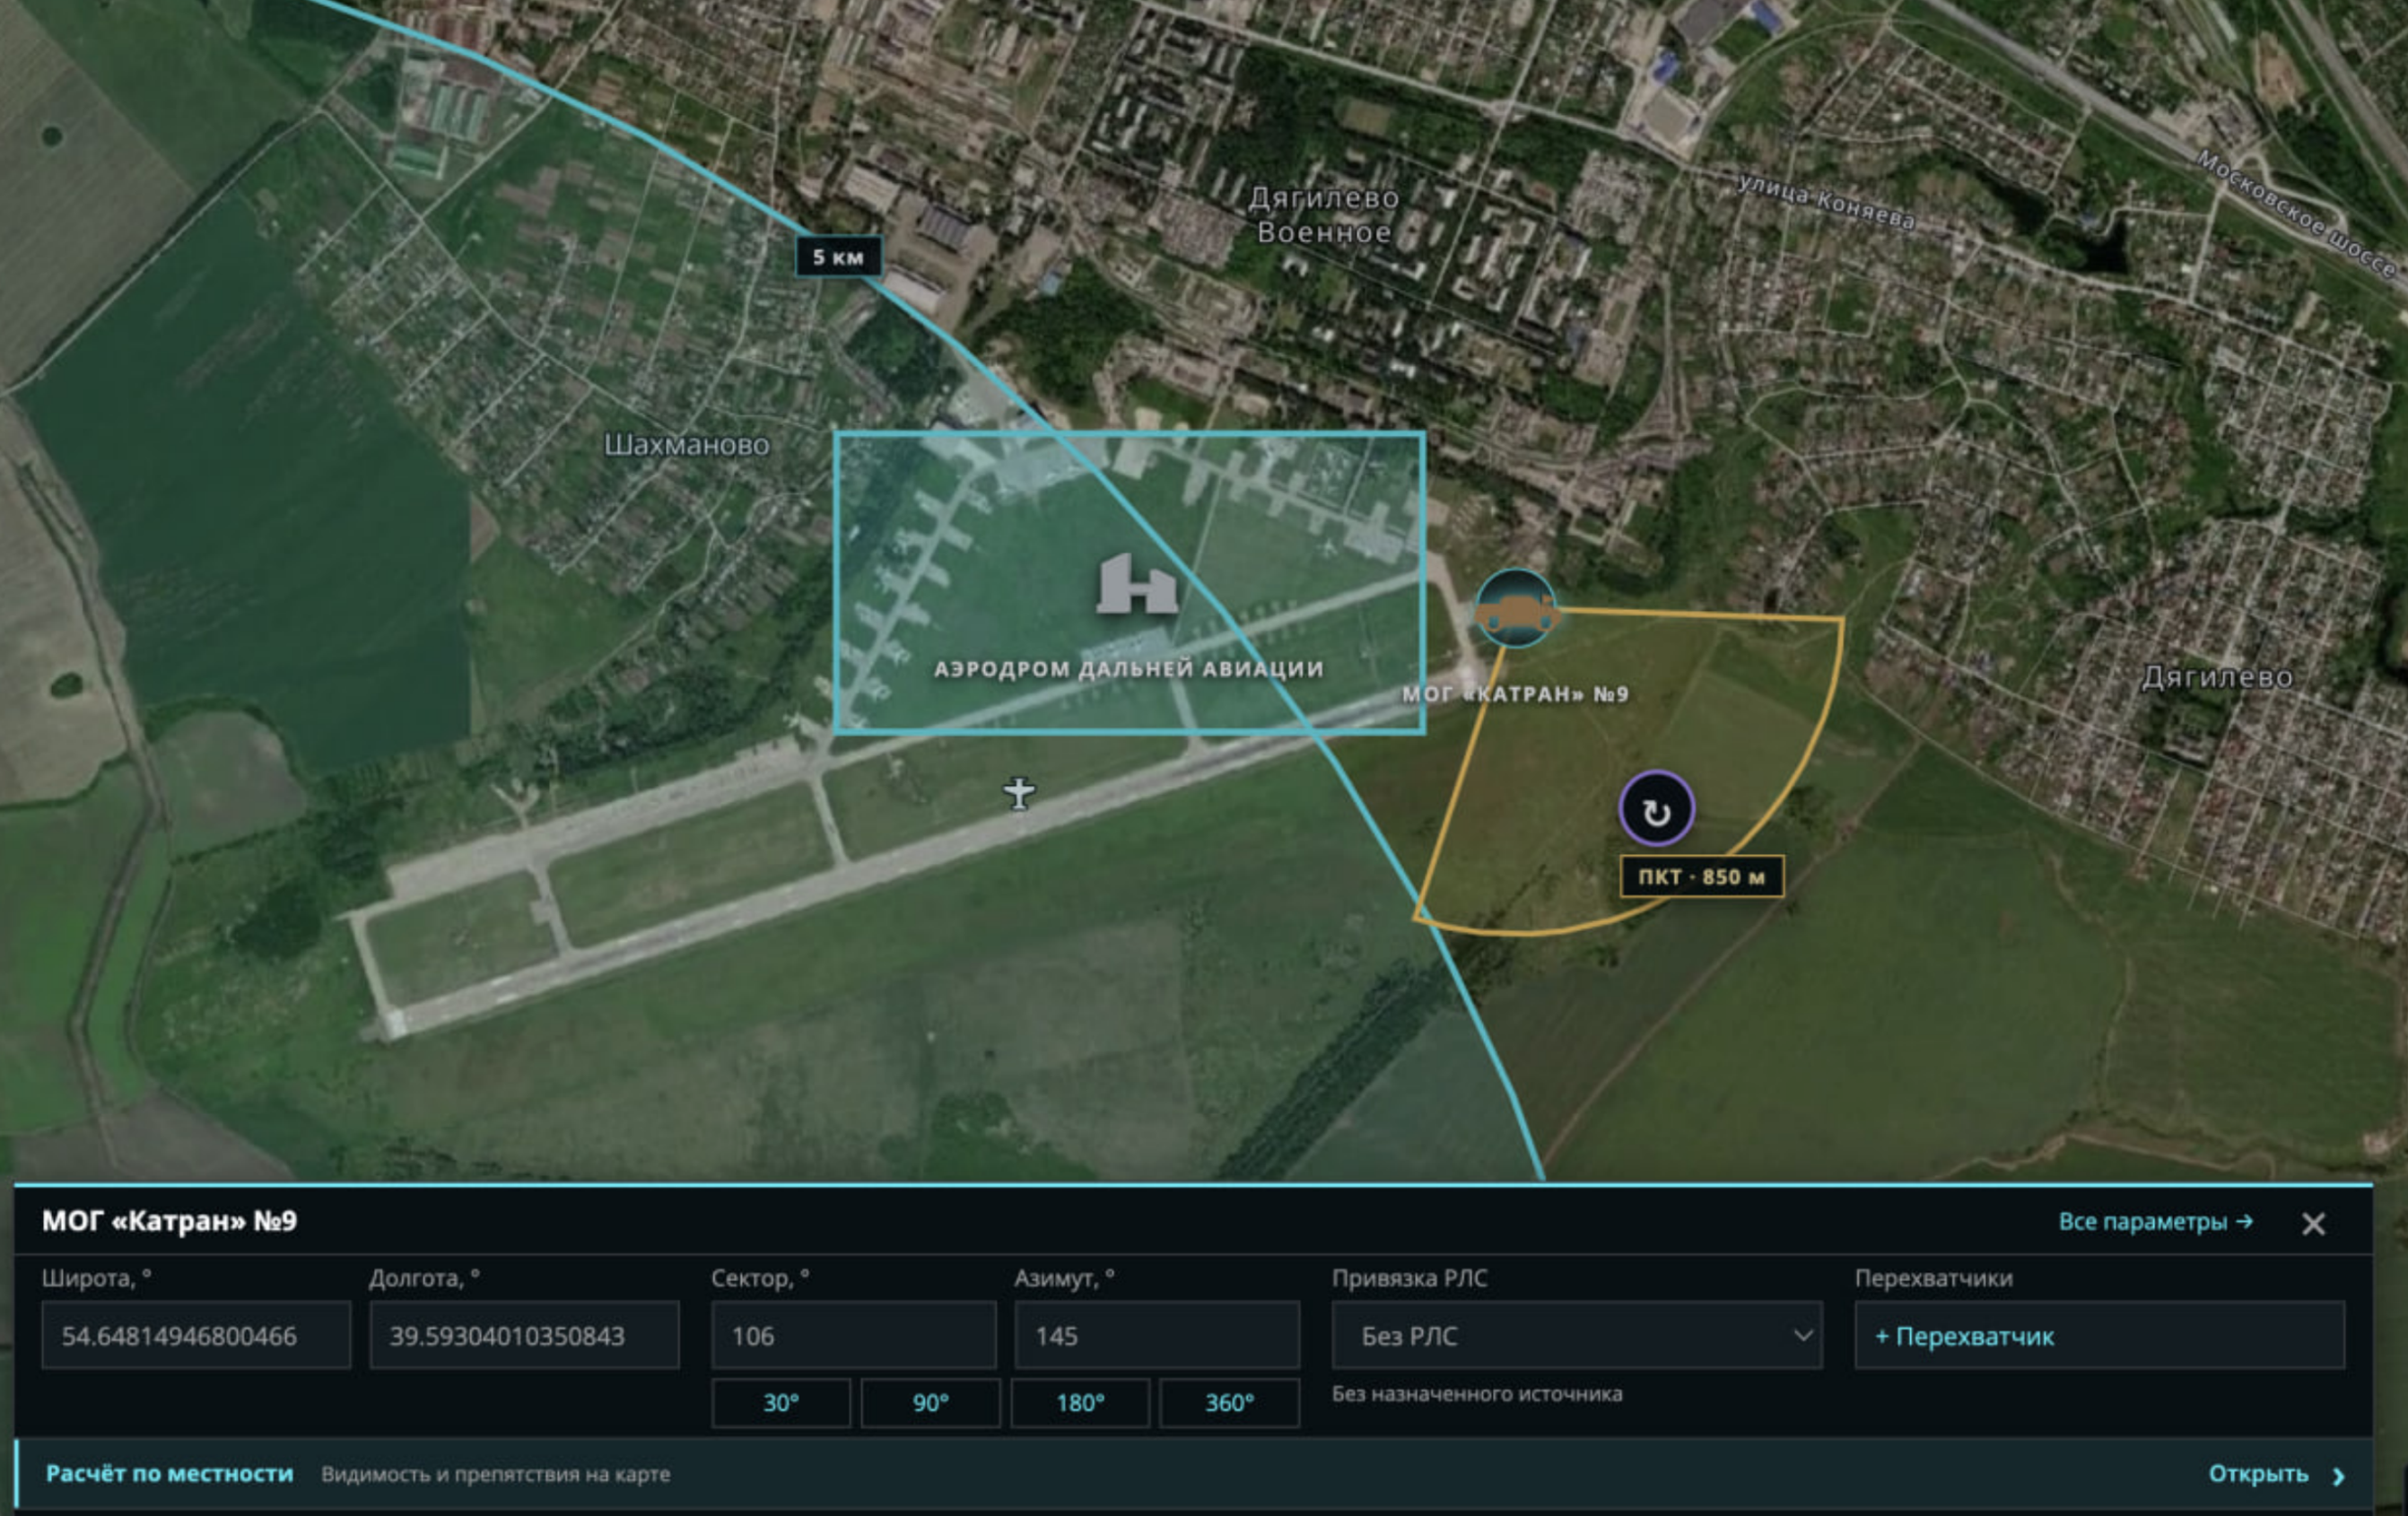Set sector to 30° preset
The image size is (2408, 1516).
(x=781, y=1403)
